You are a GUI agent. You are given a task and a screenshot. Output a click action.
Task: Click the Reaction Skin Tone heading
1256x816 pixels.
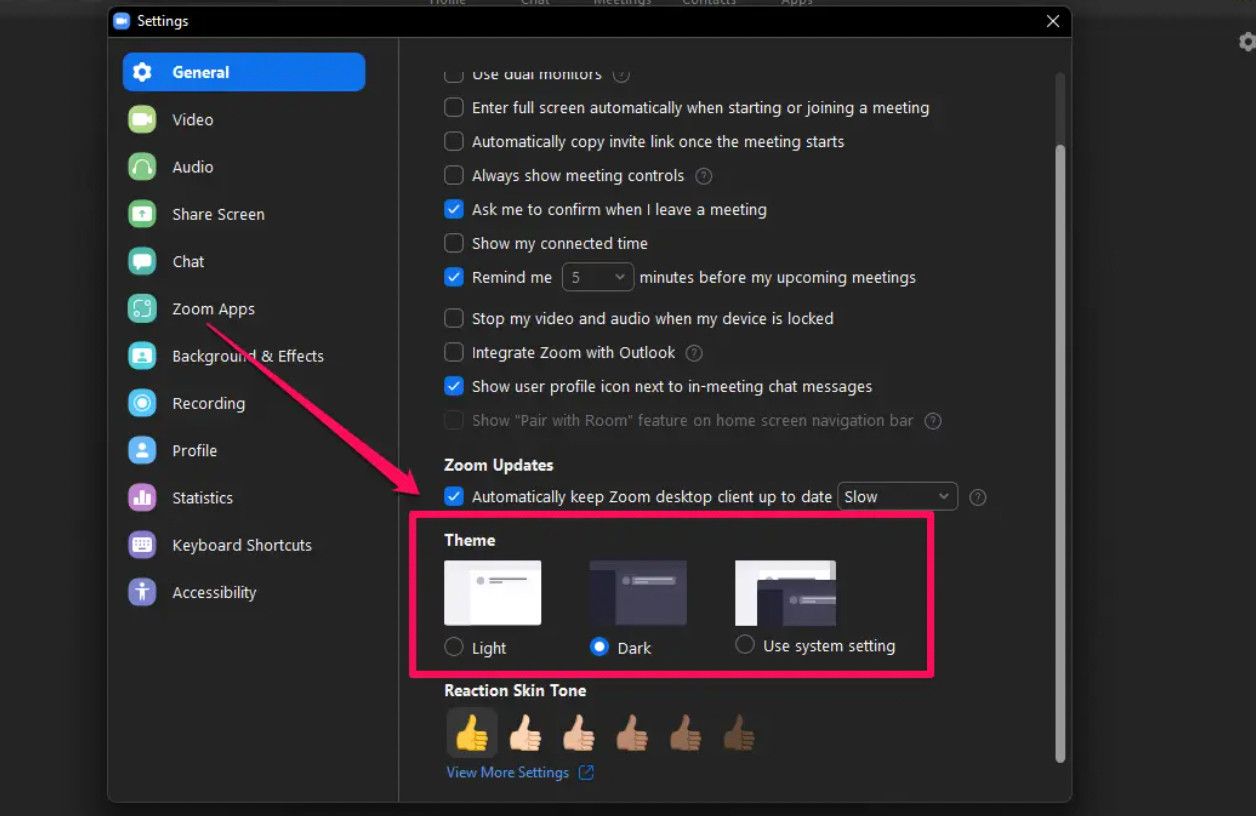pos(515,691)
